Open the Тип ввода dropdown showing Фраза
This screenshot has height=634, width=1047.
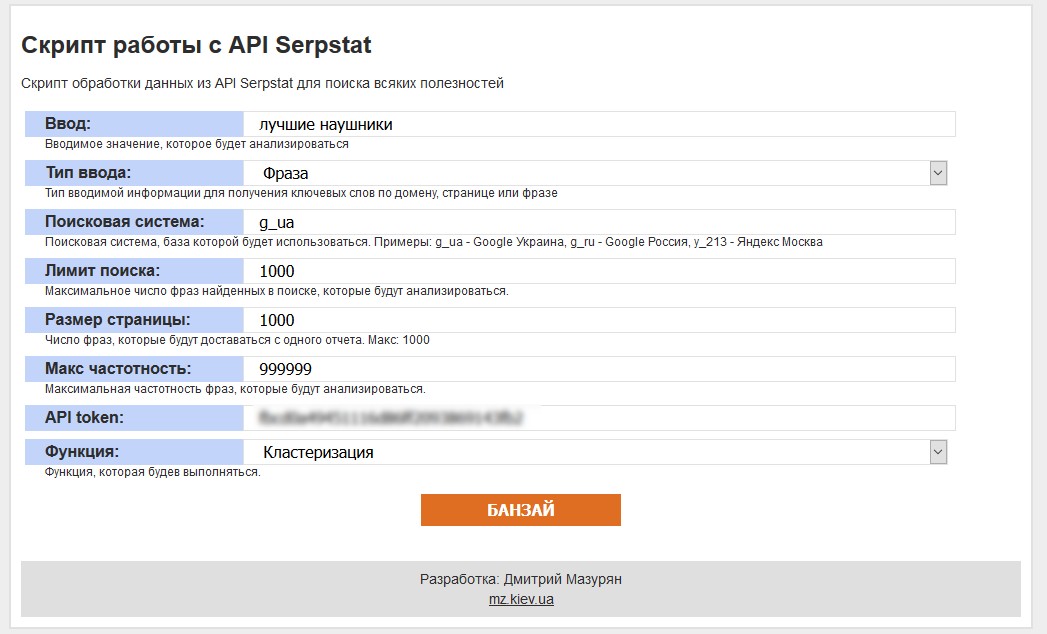pos(595,173)
